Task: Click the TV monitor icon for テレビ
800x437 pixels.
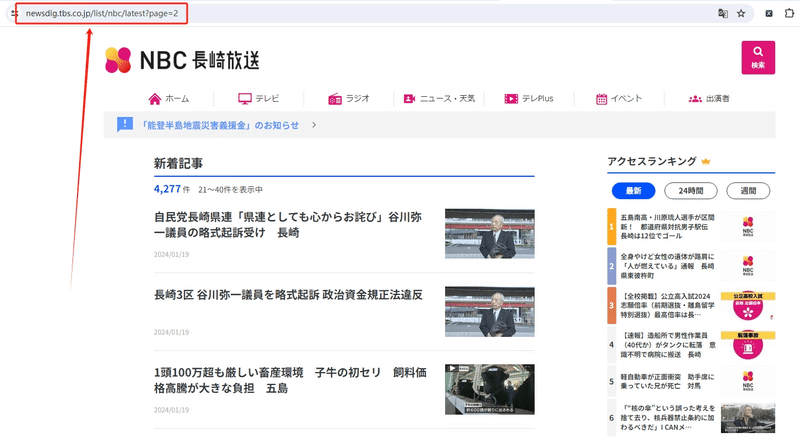Action: pyautogui.click(x=245, y=99)
